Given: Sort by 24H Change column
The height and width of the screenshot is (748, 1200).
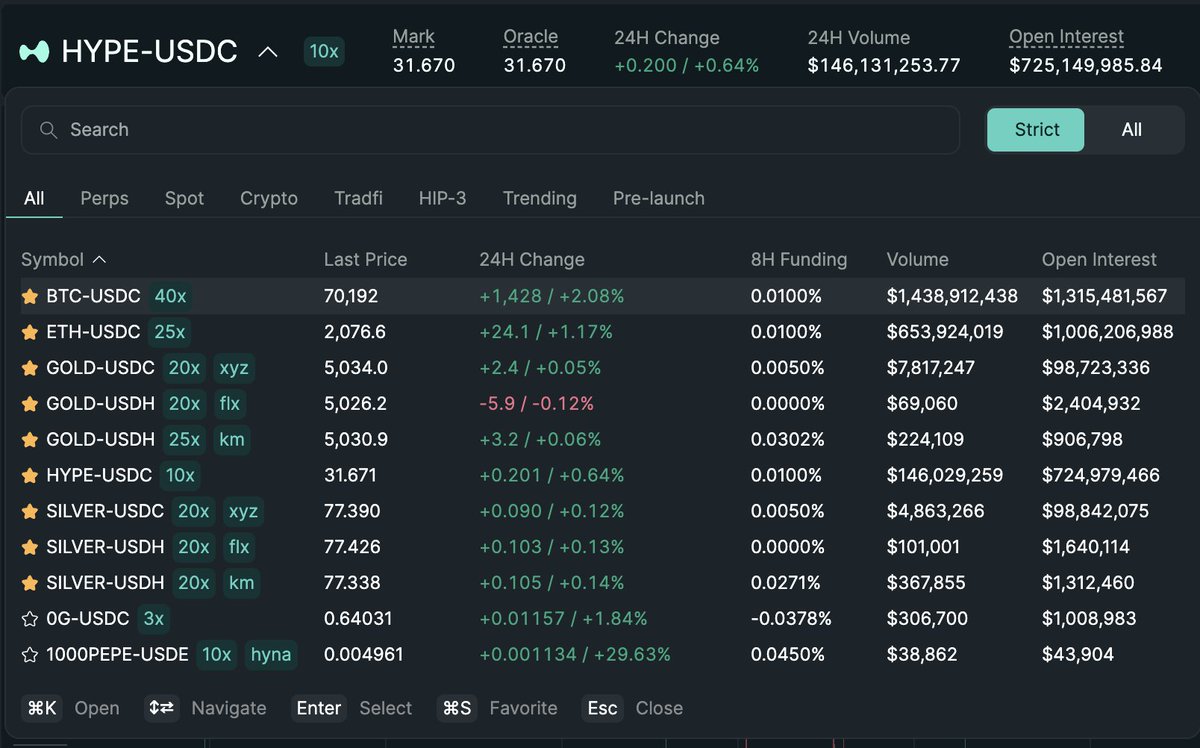Looking at the screenshot, I should 532,259.
